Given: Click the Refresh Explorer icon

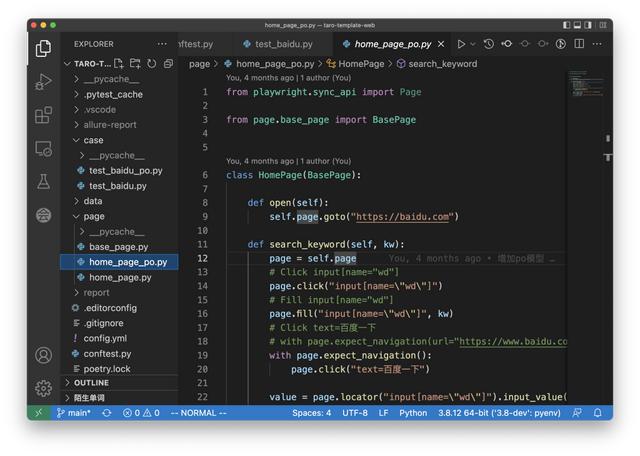Looking at the screenshot, I should click(151, 63).
